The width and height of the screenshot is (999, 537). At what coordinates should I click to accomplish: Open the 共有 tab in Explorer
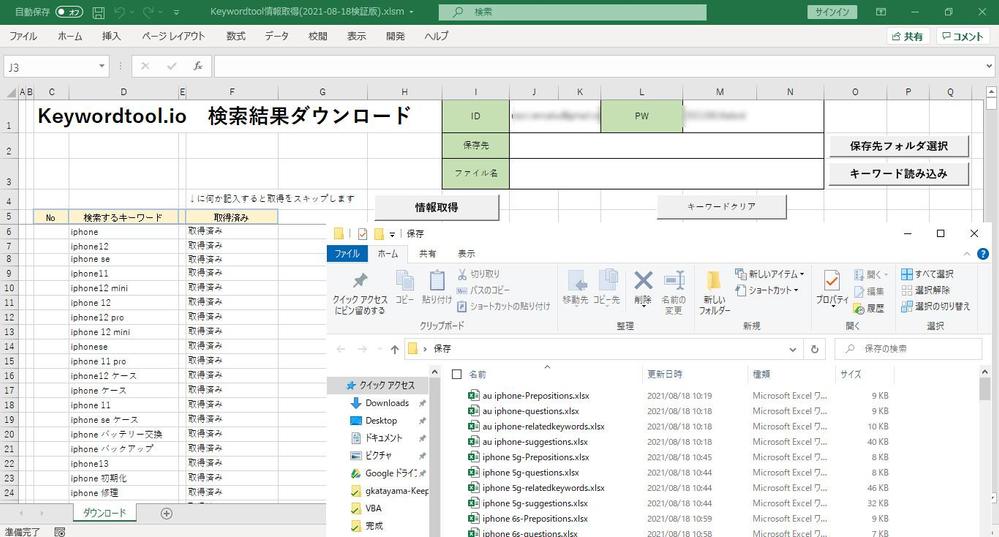[x=428, y=254]
